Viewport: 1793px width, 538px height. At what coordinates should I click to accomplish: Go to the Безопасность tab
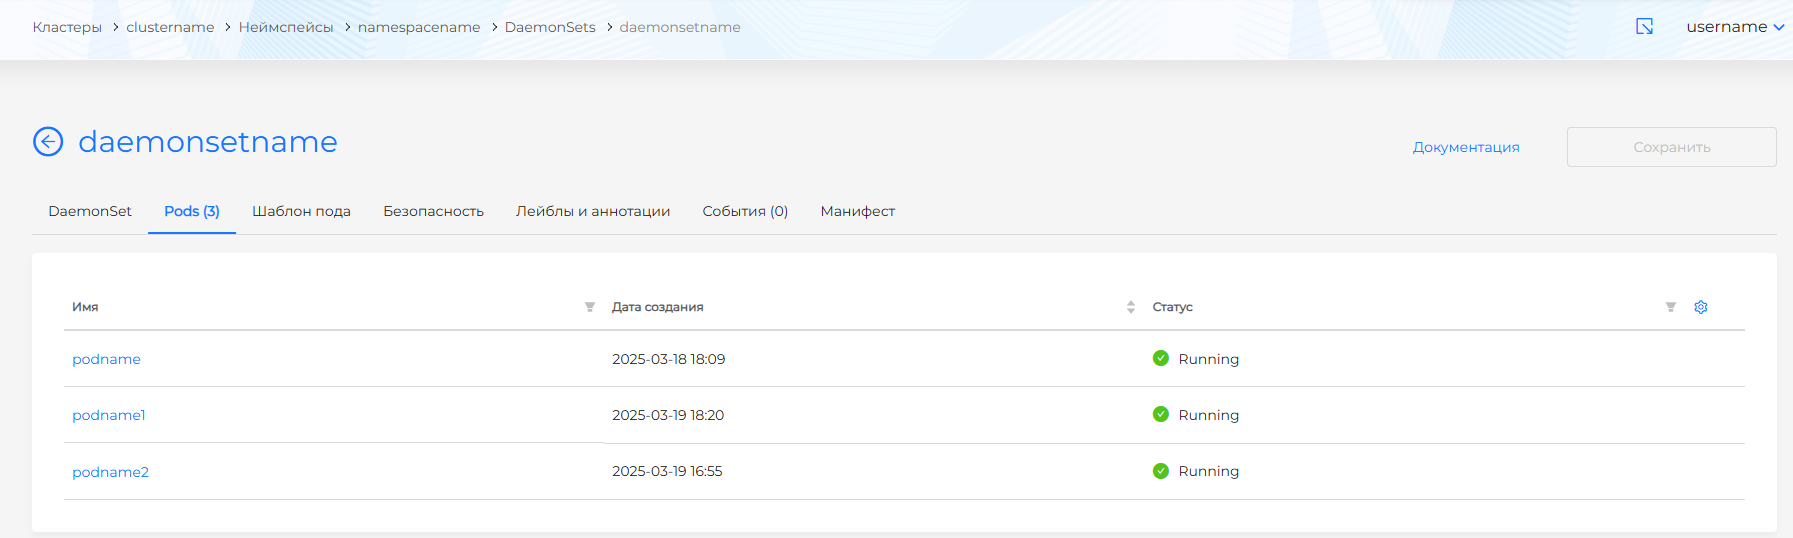pyautogui.click(x=433, y=211)
